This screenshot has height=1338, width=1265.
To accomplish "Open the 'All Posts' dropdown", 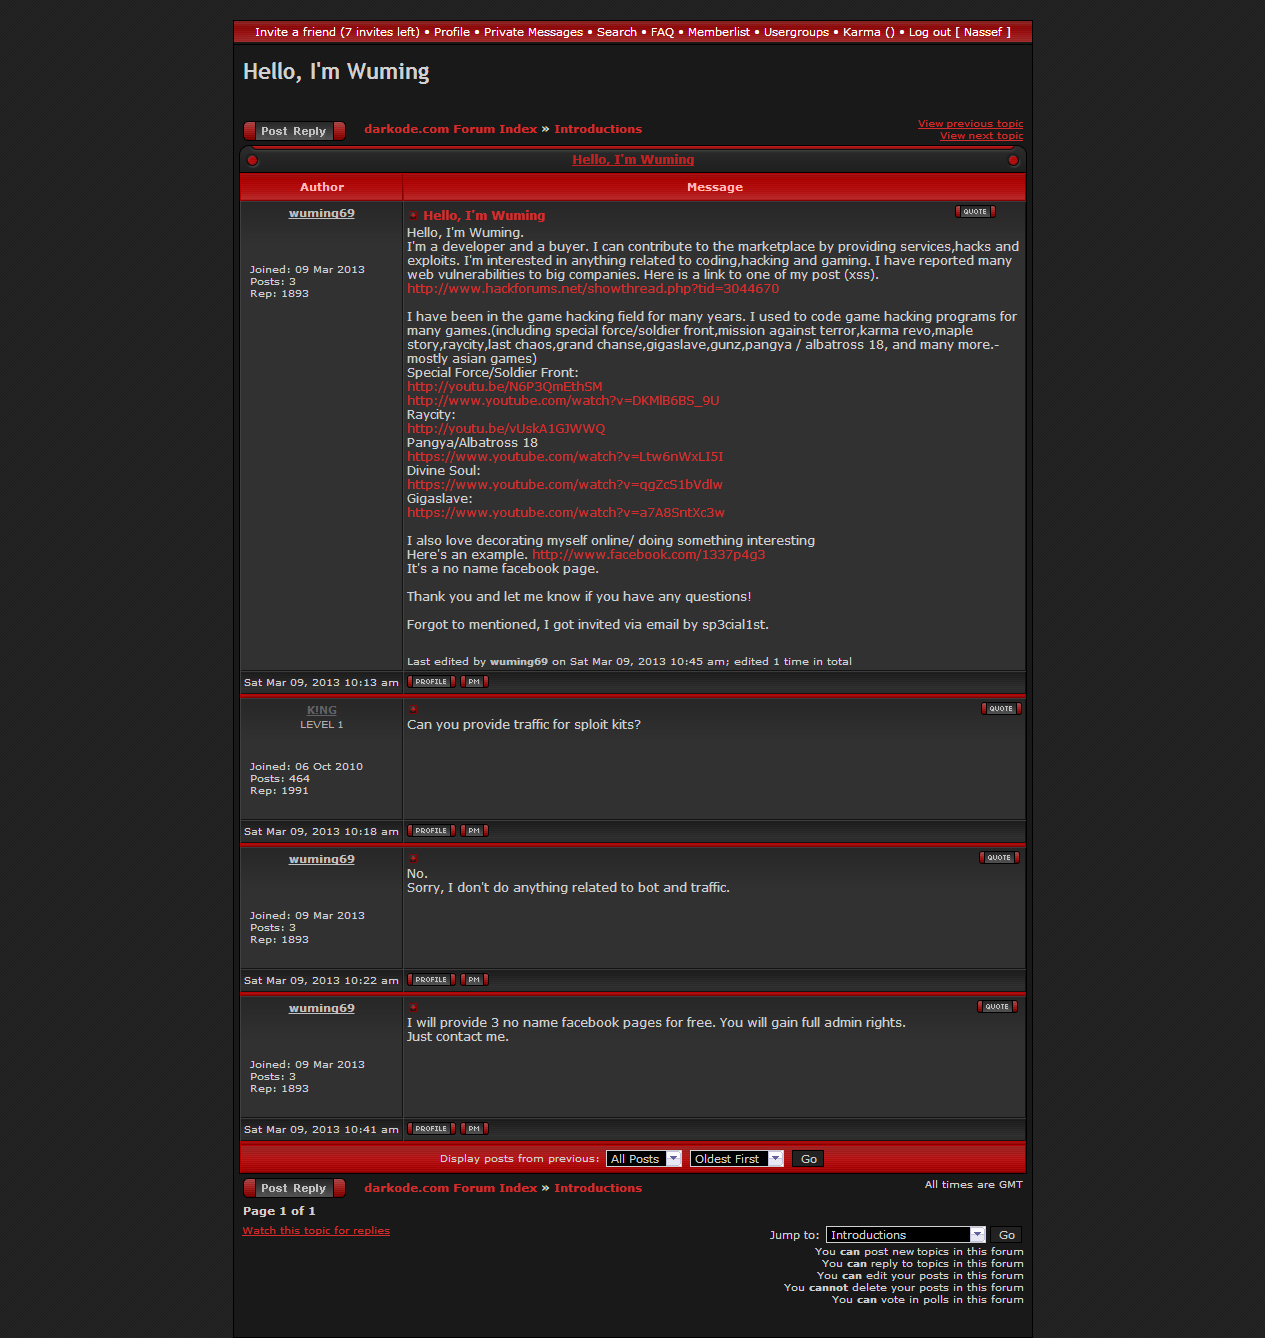I will point(643,1159).
